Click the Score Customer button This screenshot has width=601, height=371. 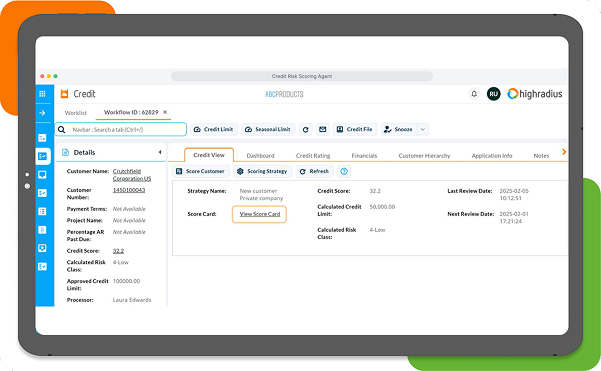click(200, 171)
